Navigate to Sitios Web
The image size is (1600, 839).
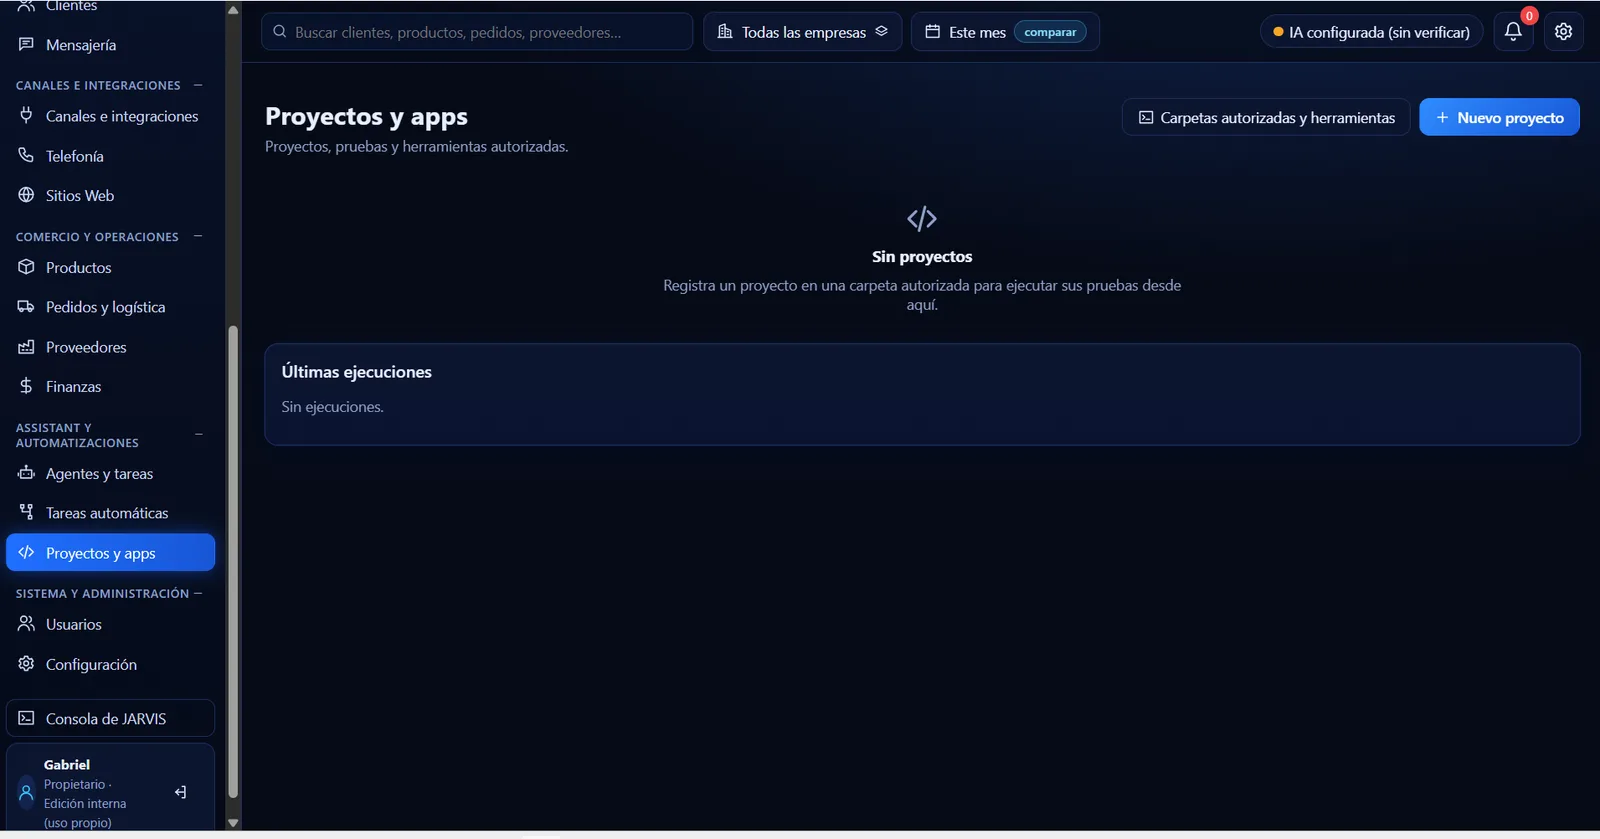(x=110, y=195)
